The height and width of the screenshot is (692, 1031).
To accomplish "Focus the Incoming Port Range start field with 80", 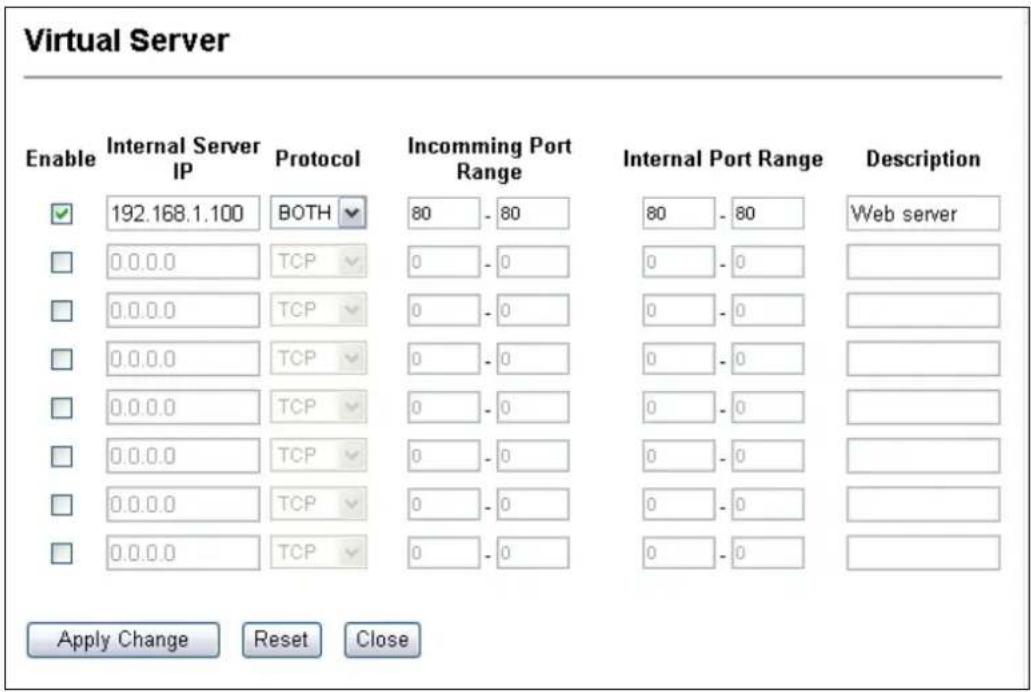I will click(443, 213).
